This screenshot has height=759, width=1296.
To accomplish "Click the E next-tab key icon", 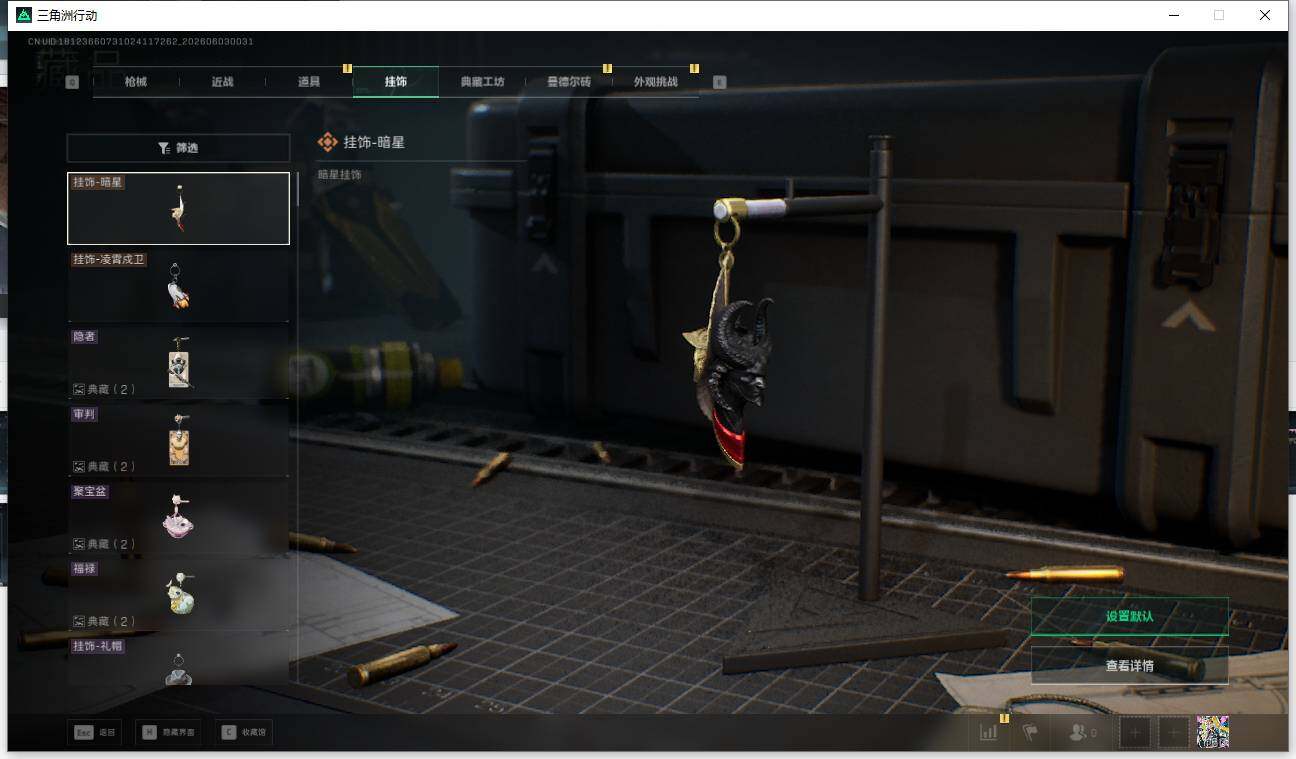I will [x=719, y=82].
